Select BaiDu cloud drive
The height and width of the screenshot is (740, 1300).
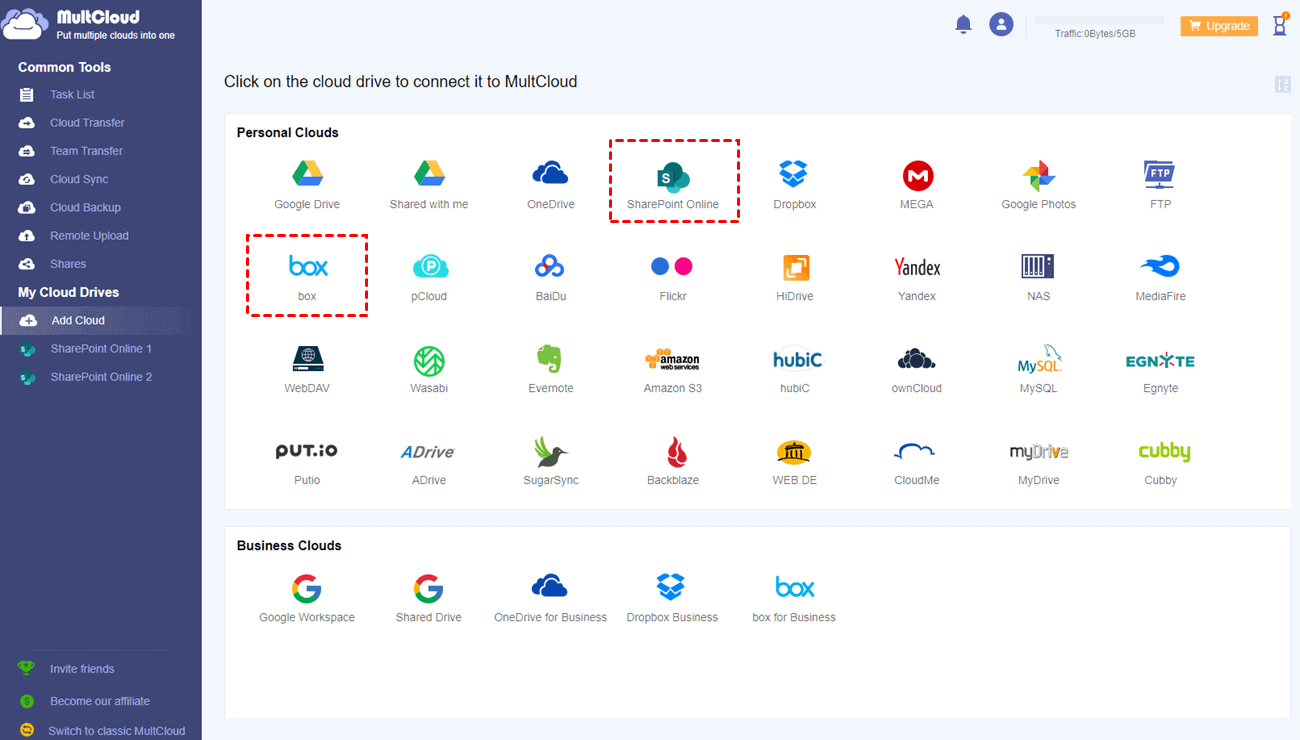(551, 276)
